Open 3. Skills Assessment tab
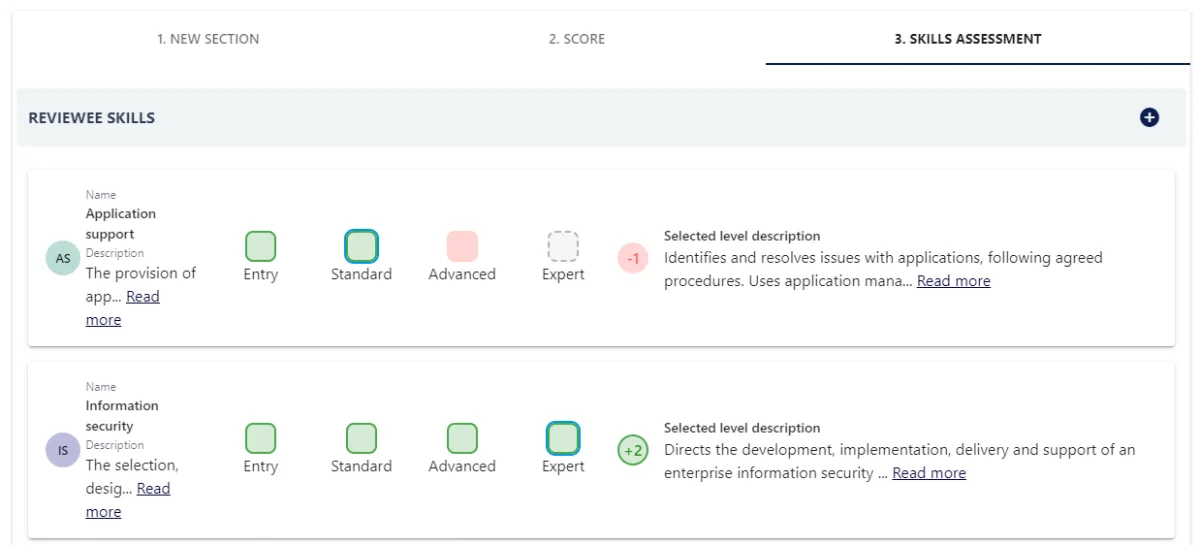 [968, 39]
